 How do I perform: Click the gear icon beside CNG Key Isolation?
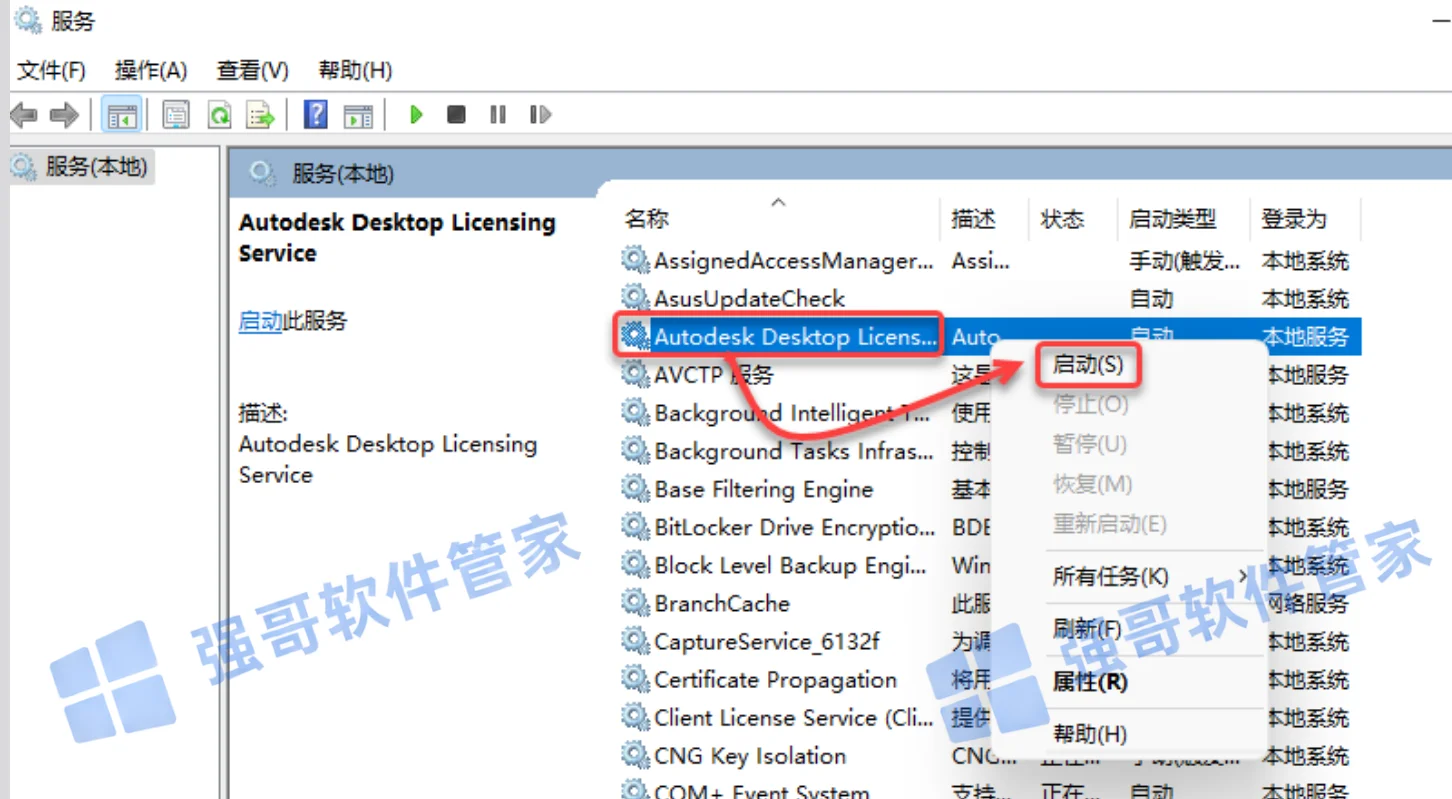point(635,754)
